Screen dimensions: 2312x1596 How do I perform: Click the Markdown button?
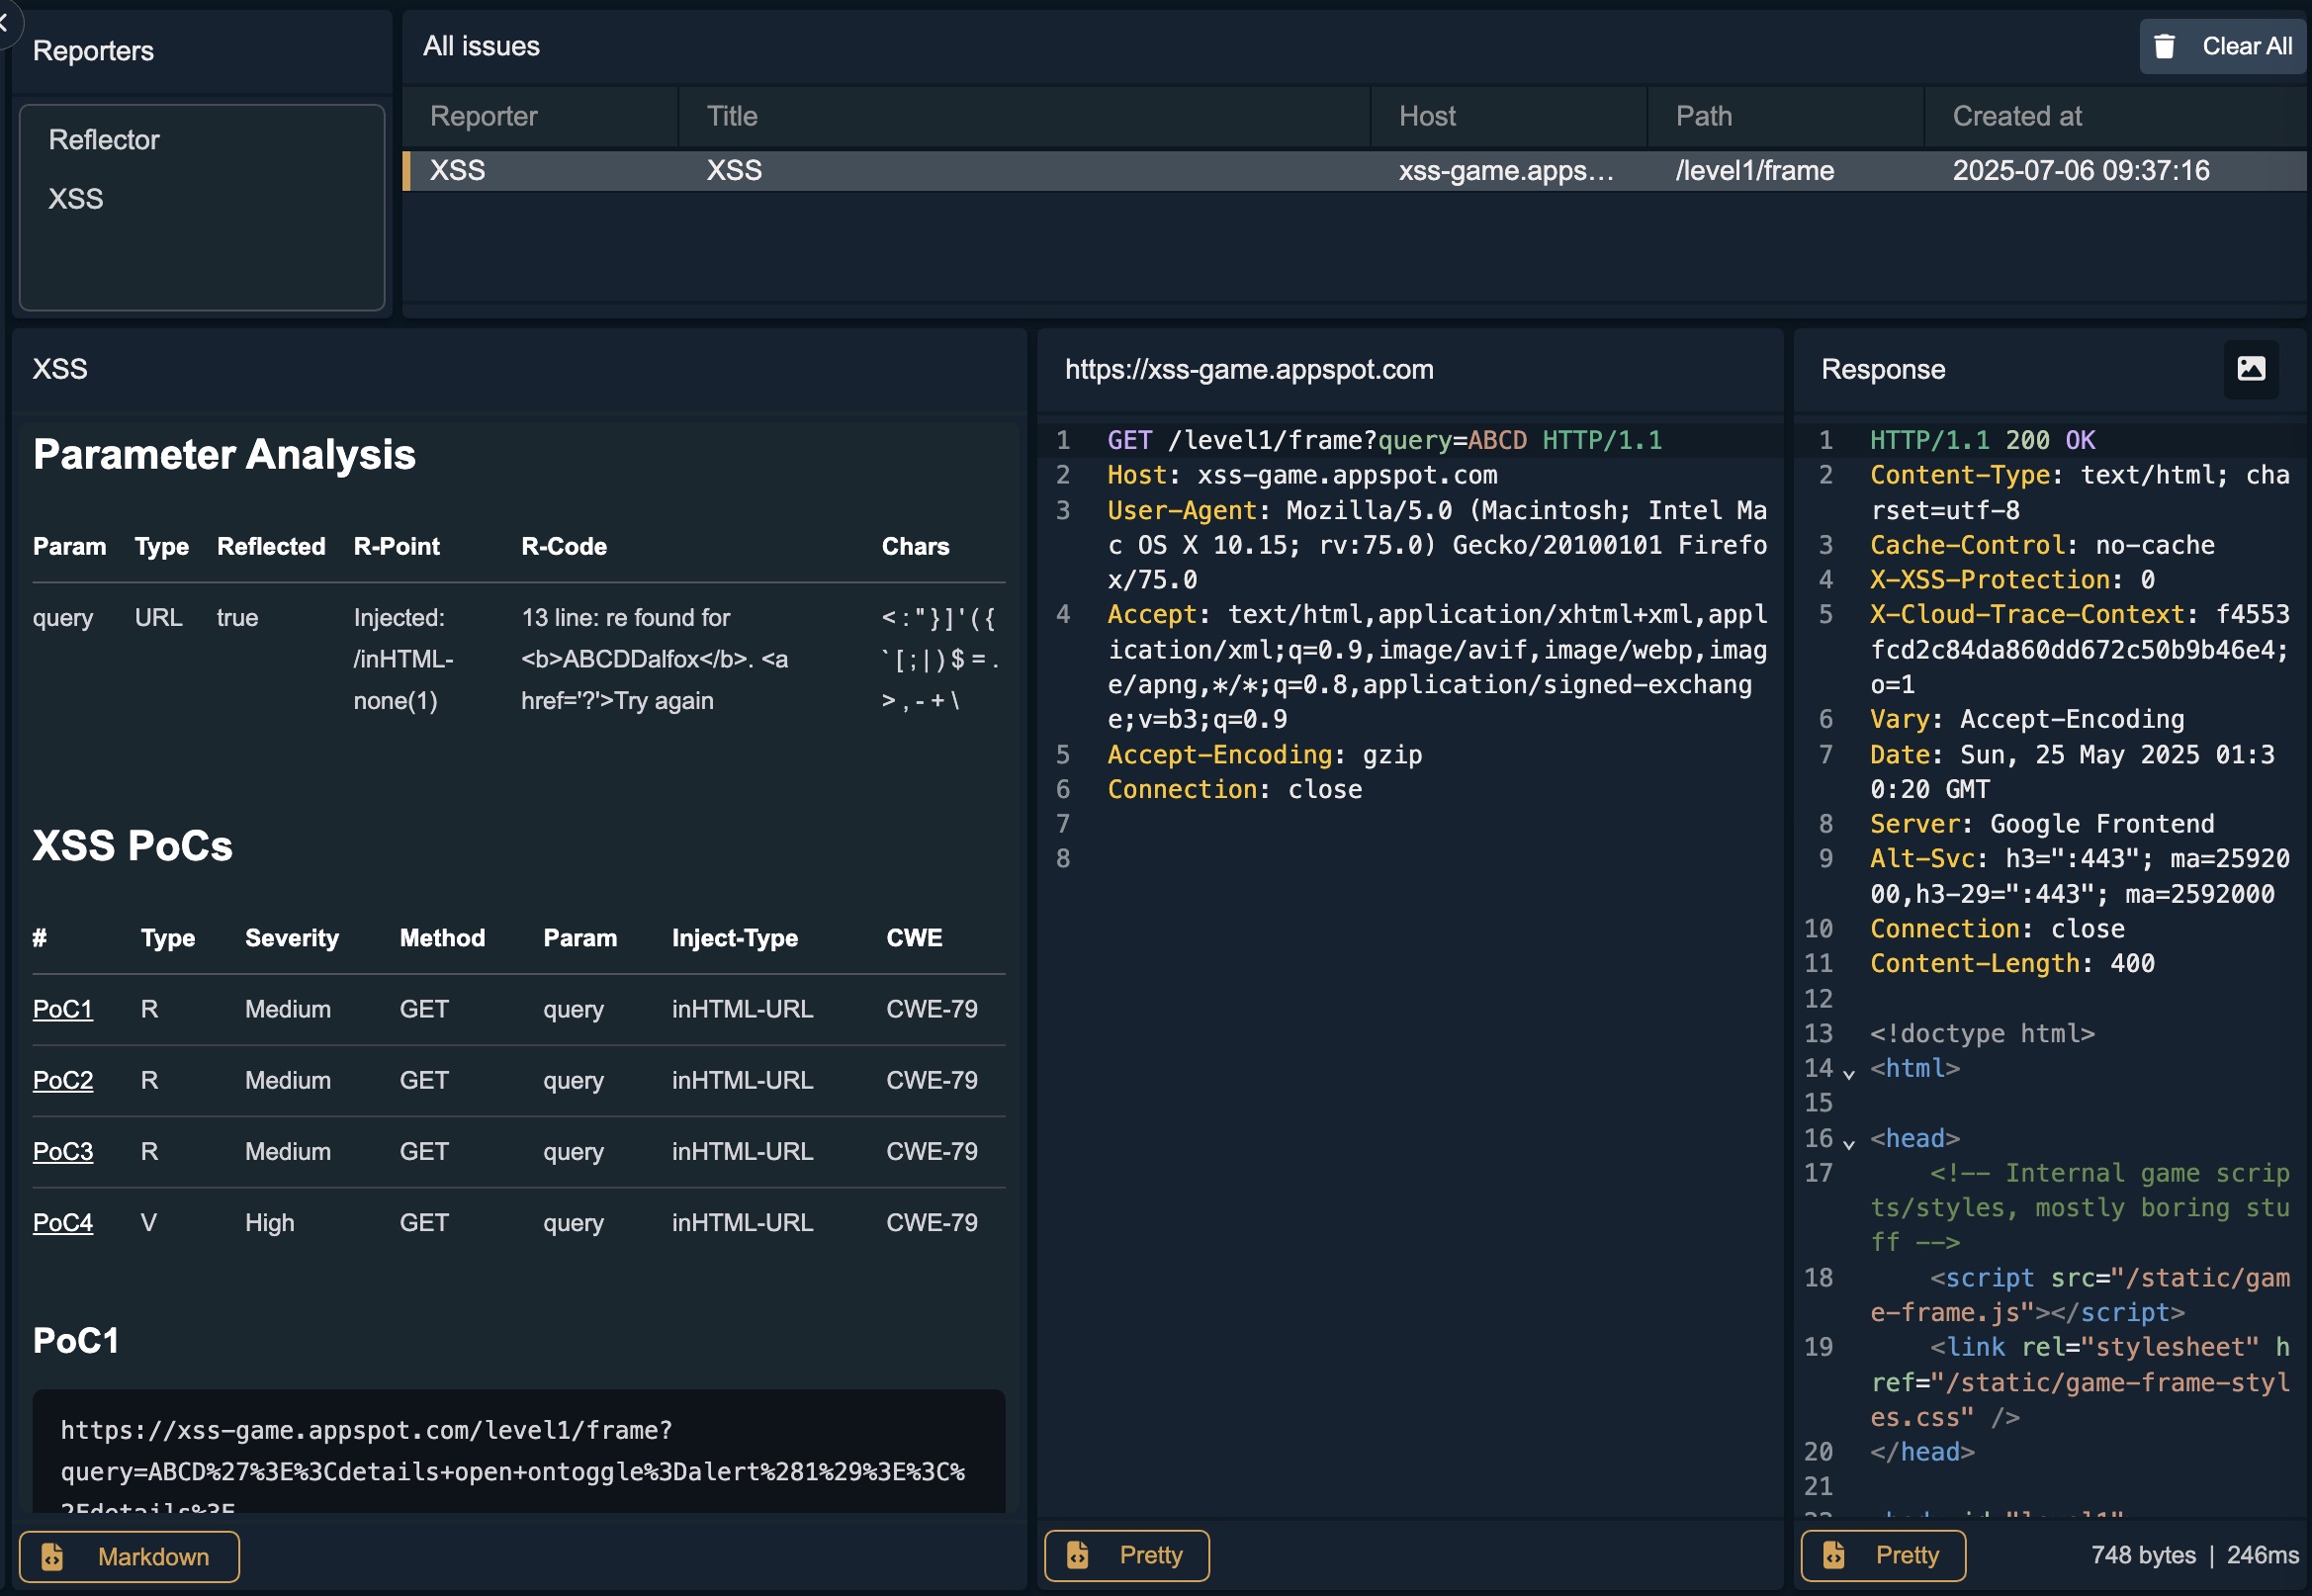tap(129, 1556)
